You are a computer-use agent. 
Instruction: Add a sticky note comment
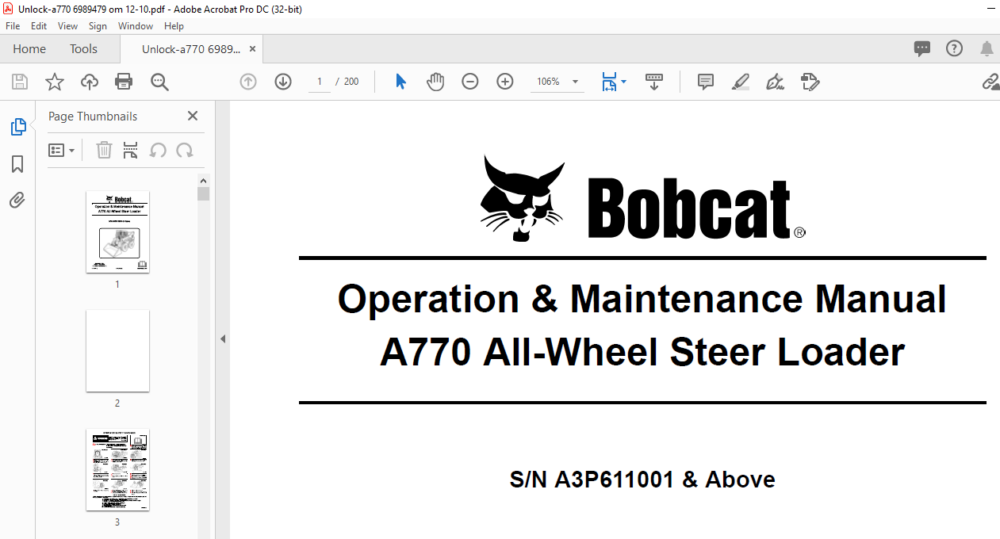point(705,82)
